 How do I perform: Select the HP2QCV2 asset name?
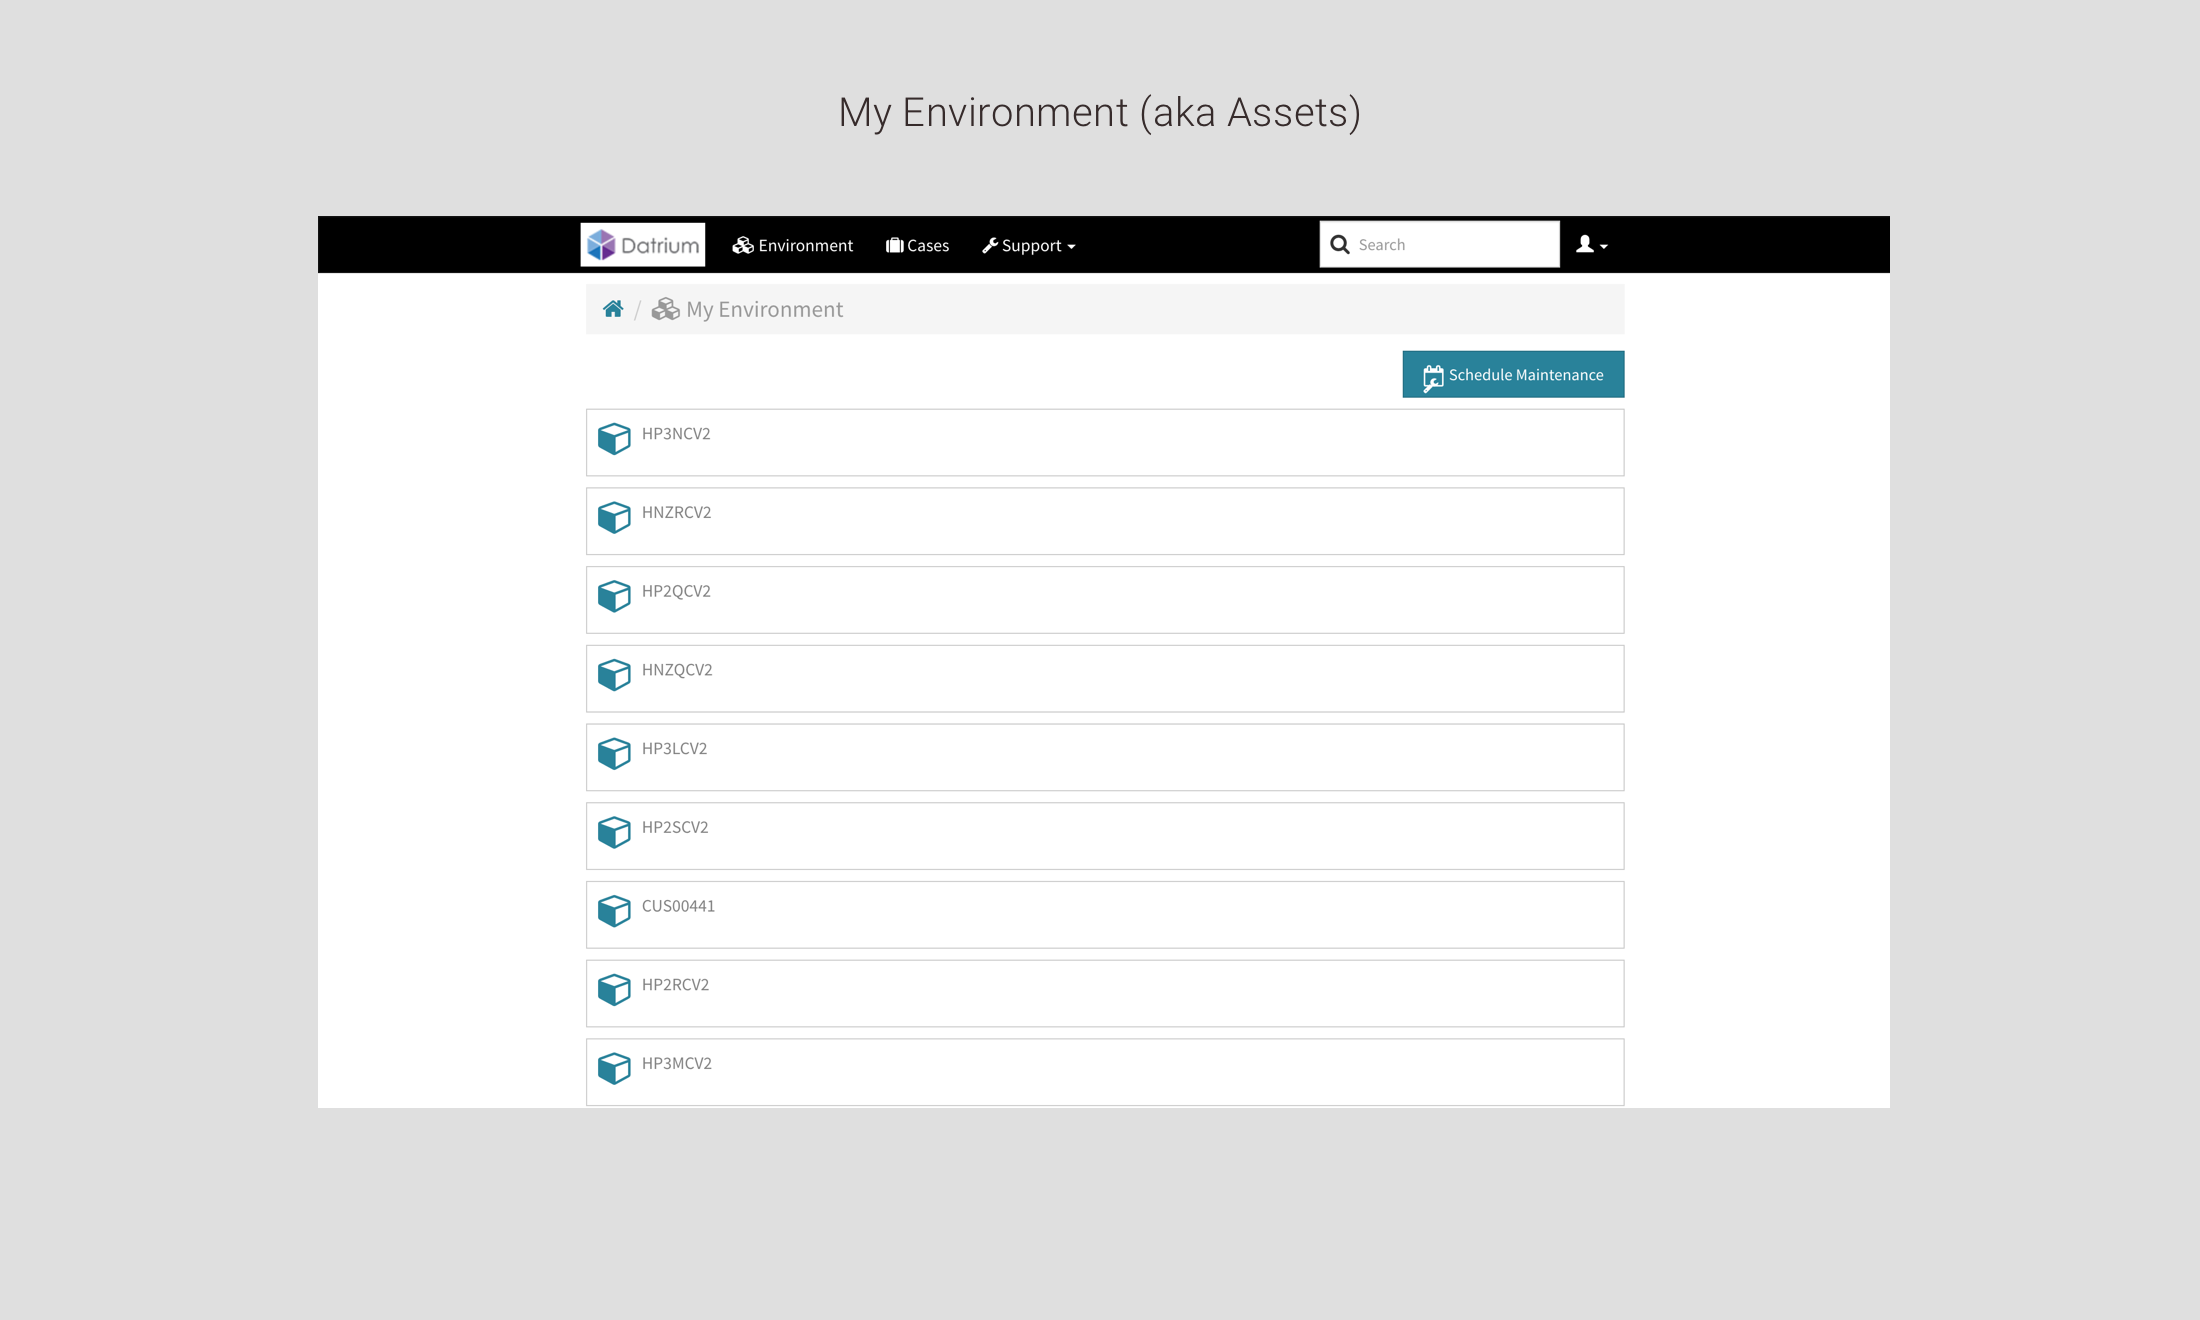676,591
